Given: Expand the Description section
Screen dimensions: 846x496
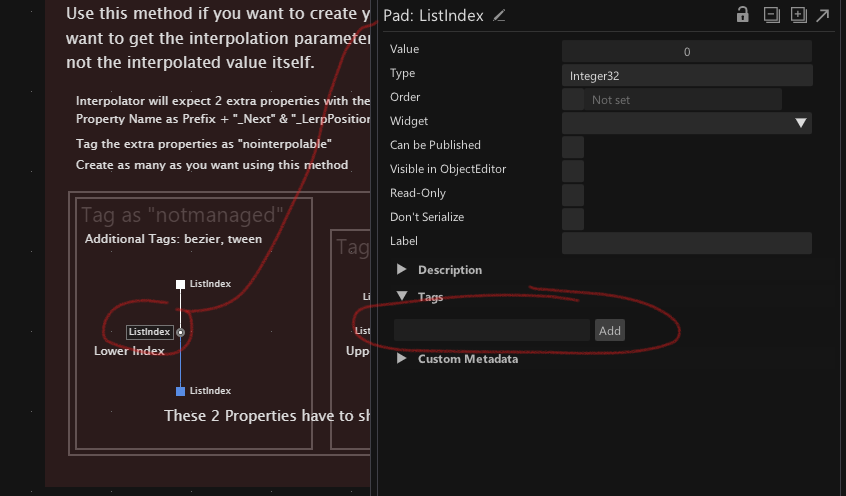Looking at the screenshot, I should (403, 270).
